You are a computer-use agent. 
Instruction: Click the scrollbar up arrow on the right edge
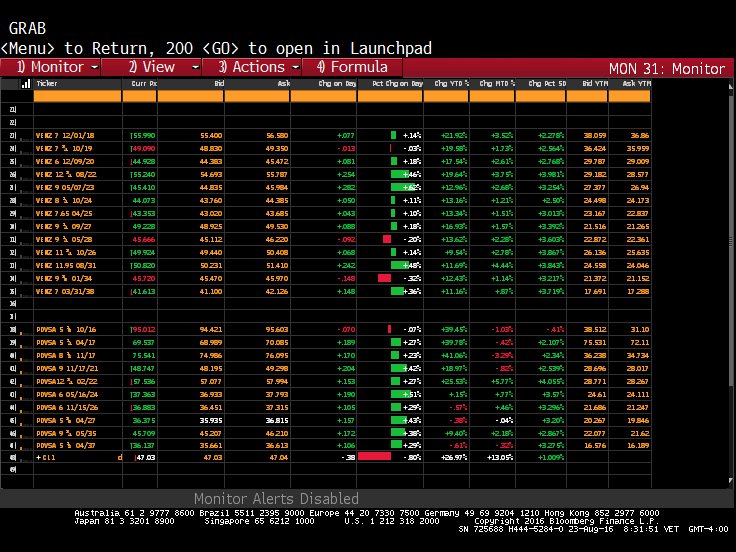click(x=730, y=87)
